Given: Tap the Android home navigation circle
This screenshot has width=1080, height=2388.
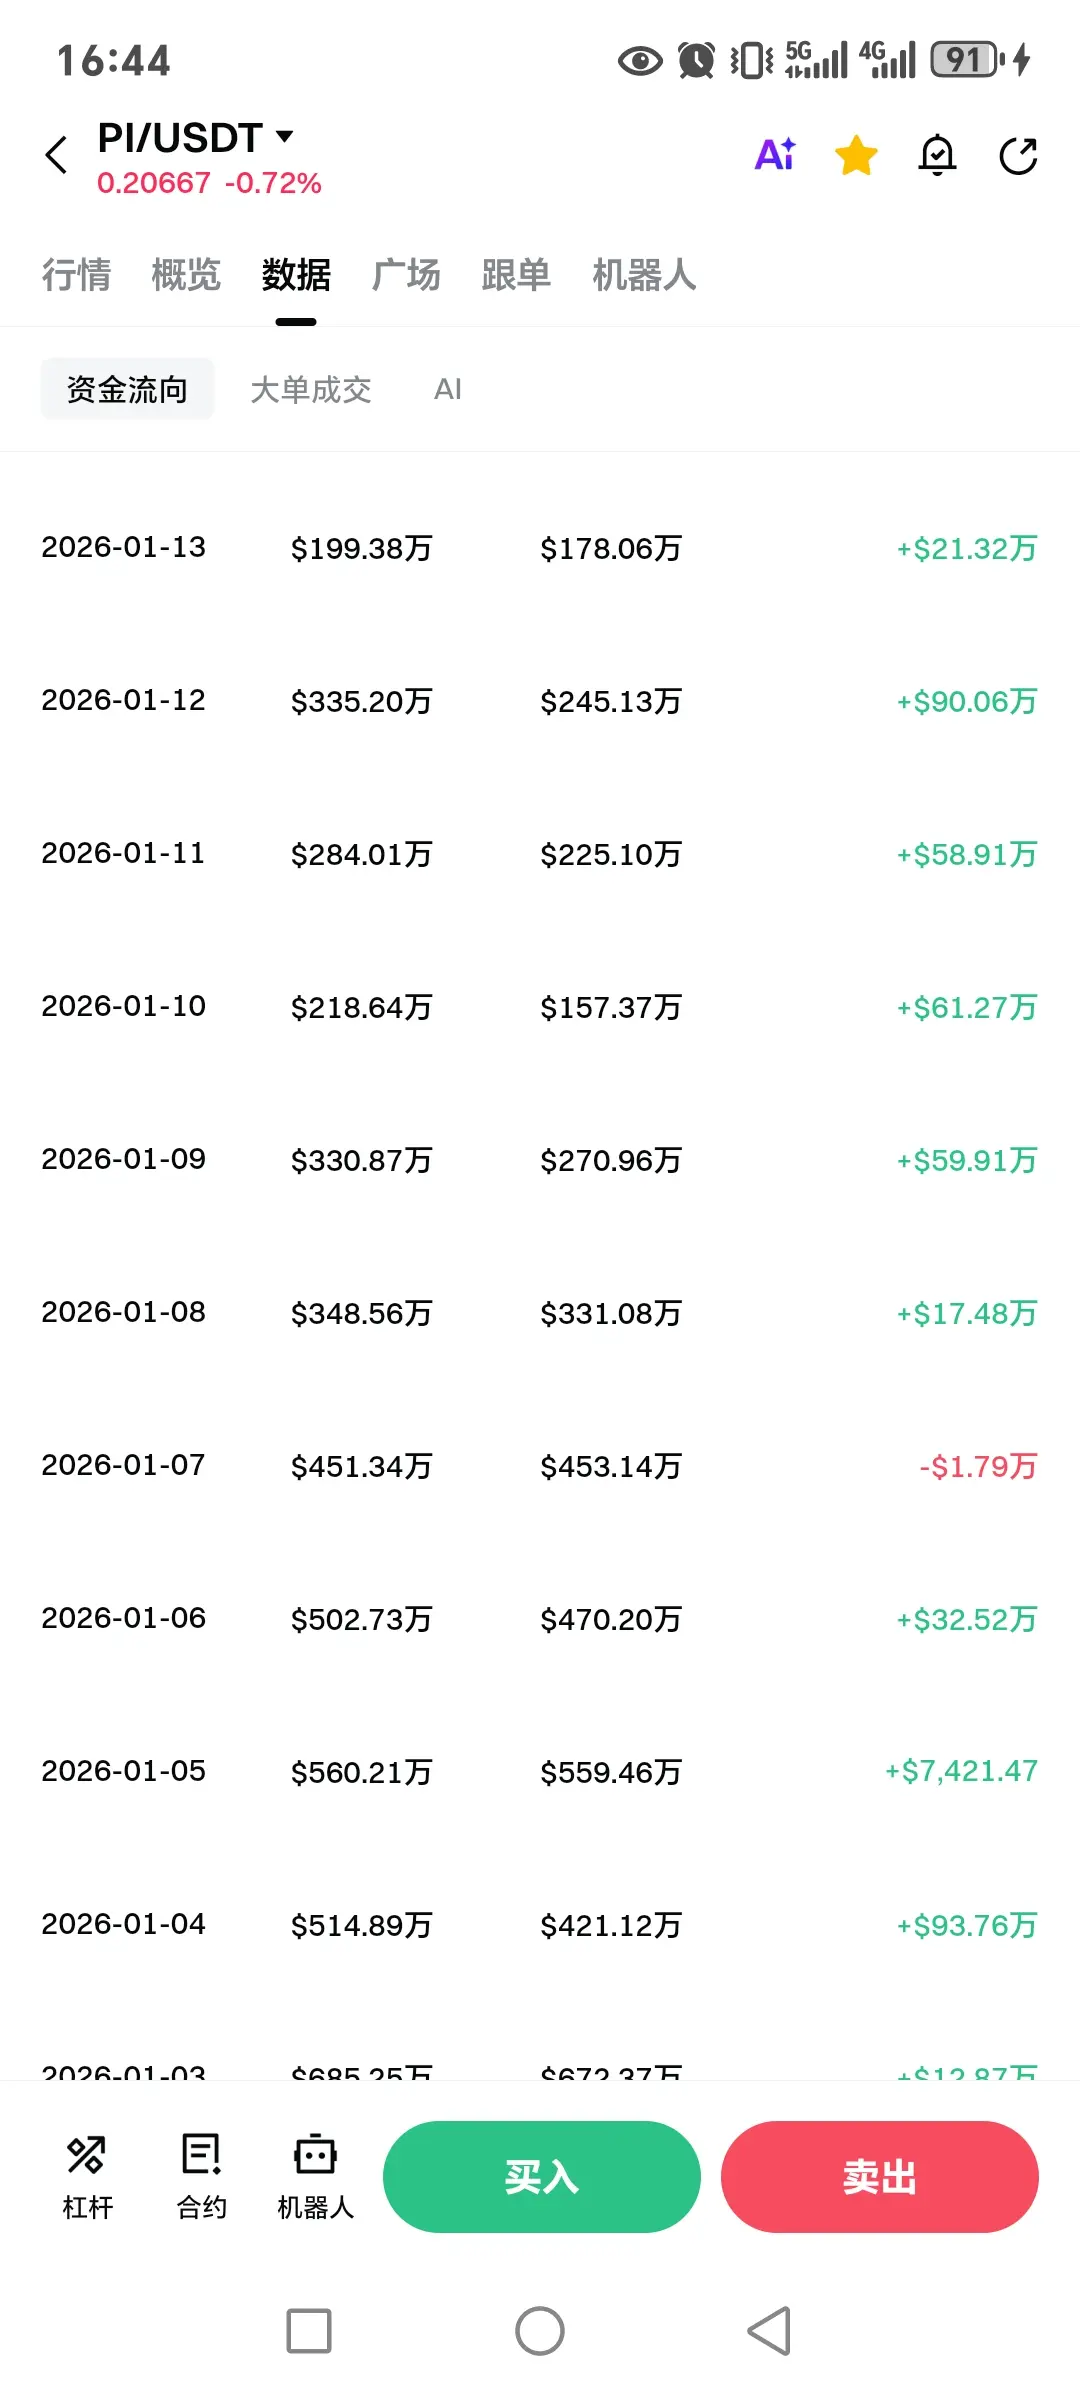Looking at the screenshot, I should click(x=540, y=2331).
